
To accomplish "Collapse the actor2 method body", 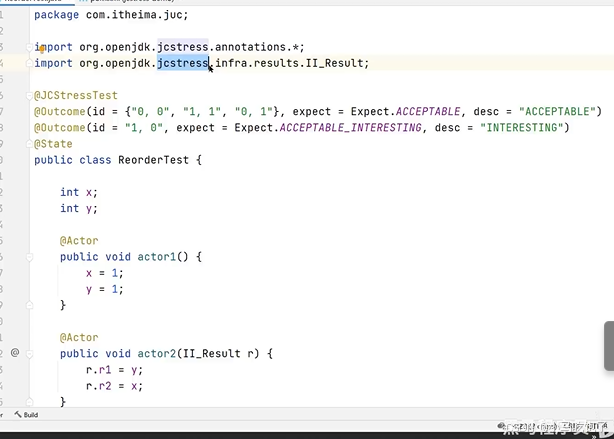I will 29,354.
